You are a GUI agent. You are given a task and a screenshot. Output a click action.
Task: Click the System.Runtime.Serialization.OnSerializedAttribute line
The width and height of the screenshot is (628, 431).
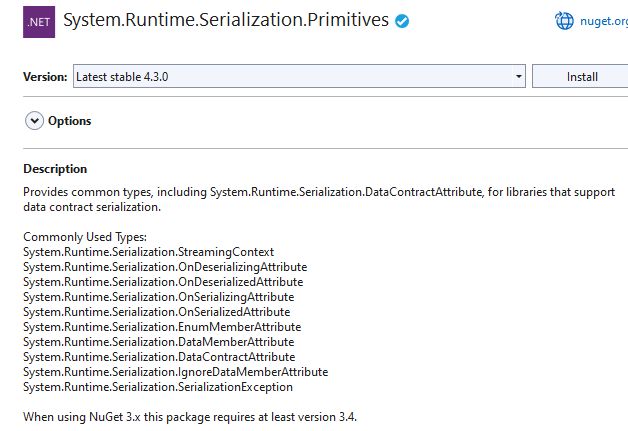(x=157, y=312)
